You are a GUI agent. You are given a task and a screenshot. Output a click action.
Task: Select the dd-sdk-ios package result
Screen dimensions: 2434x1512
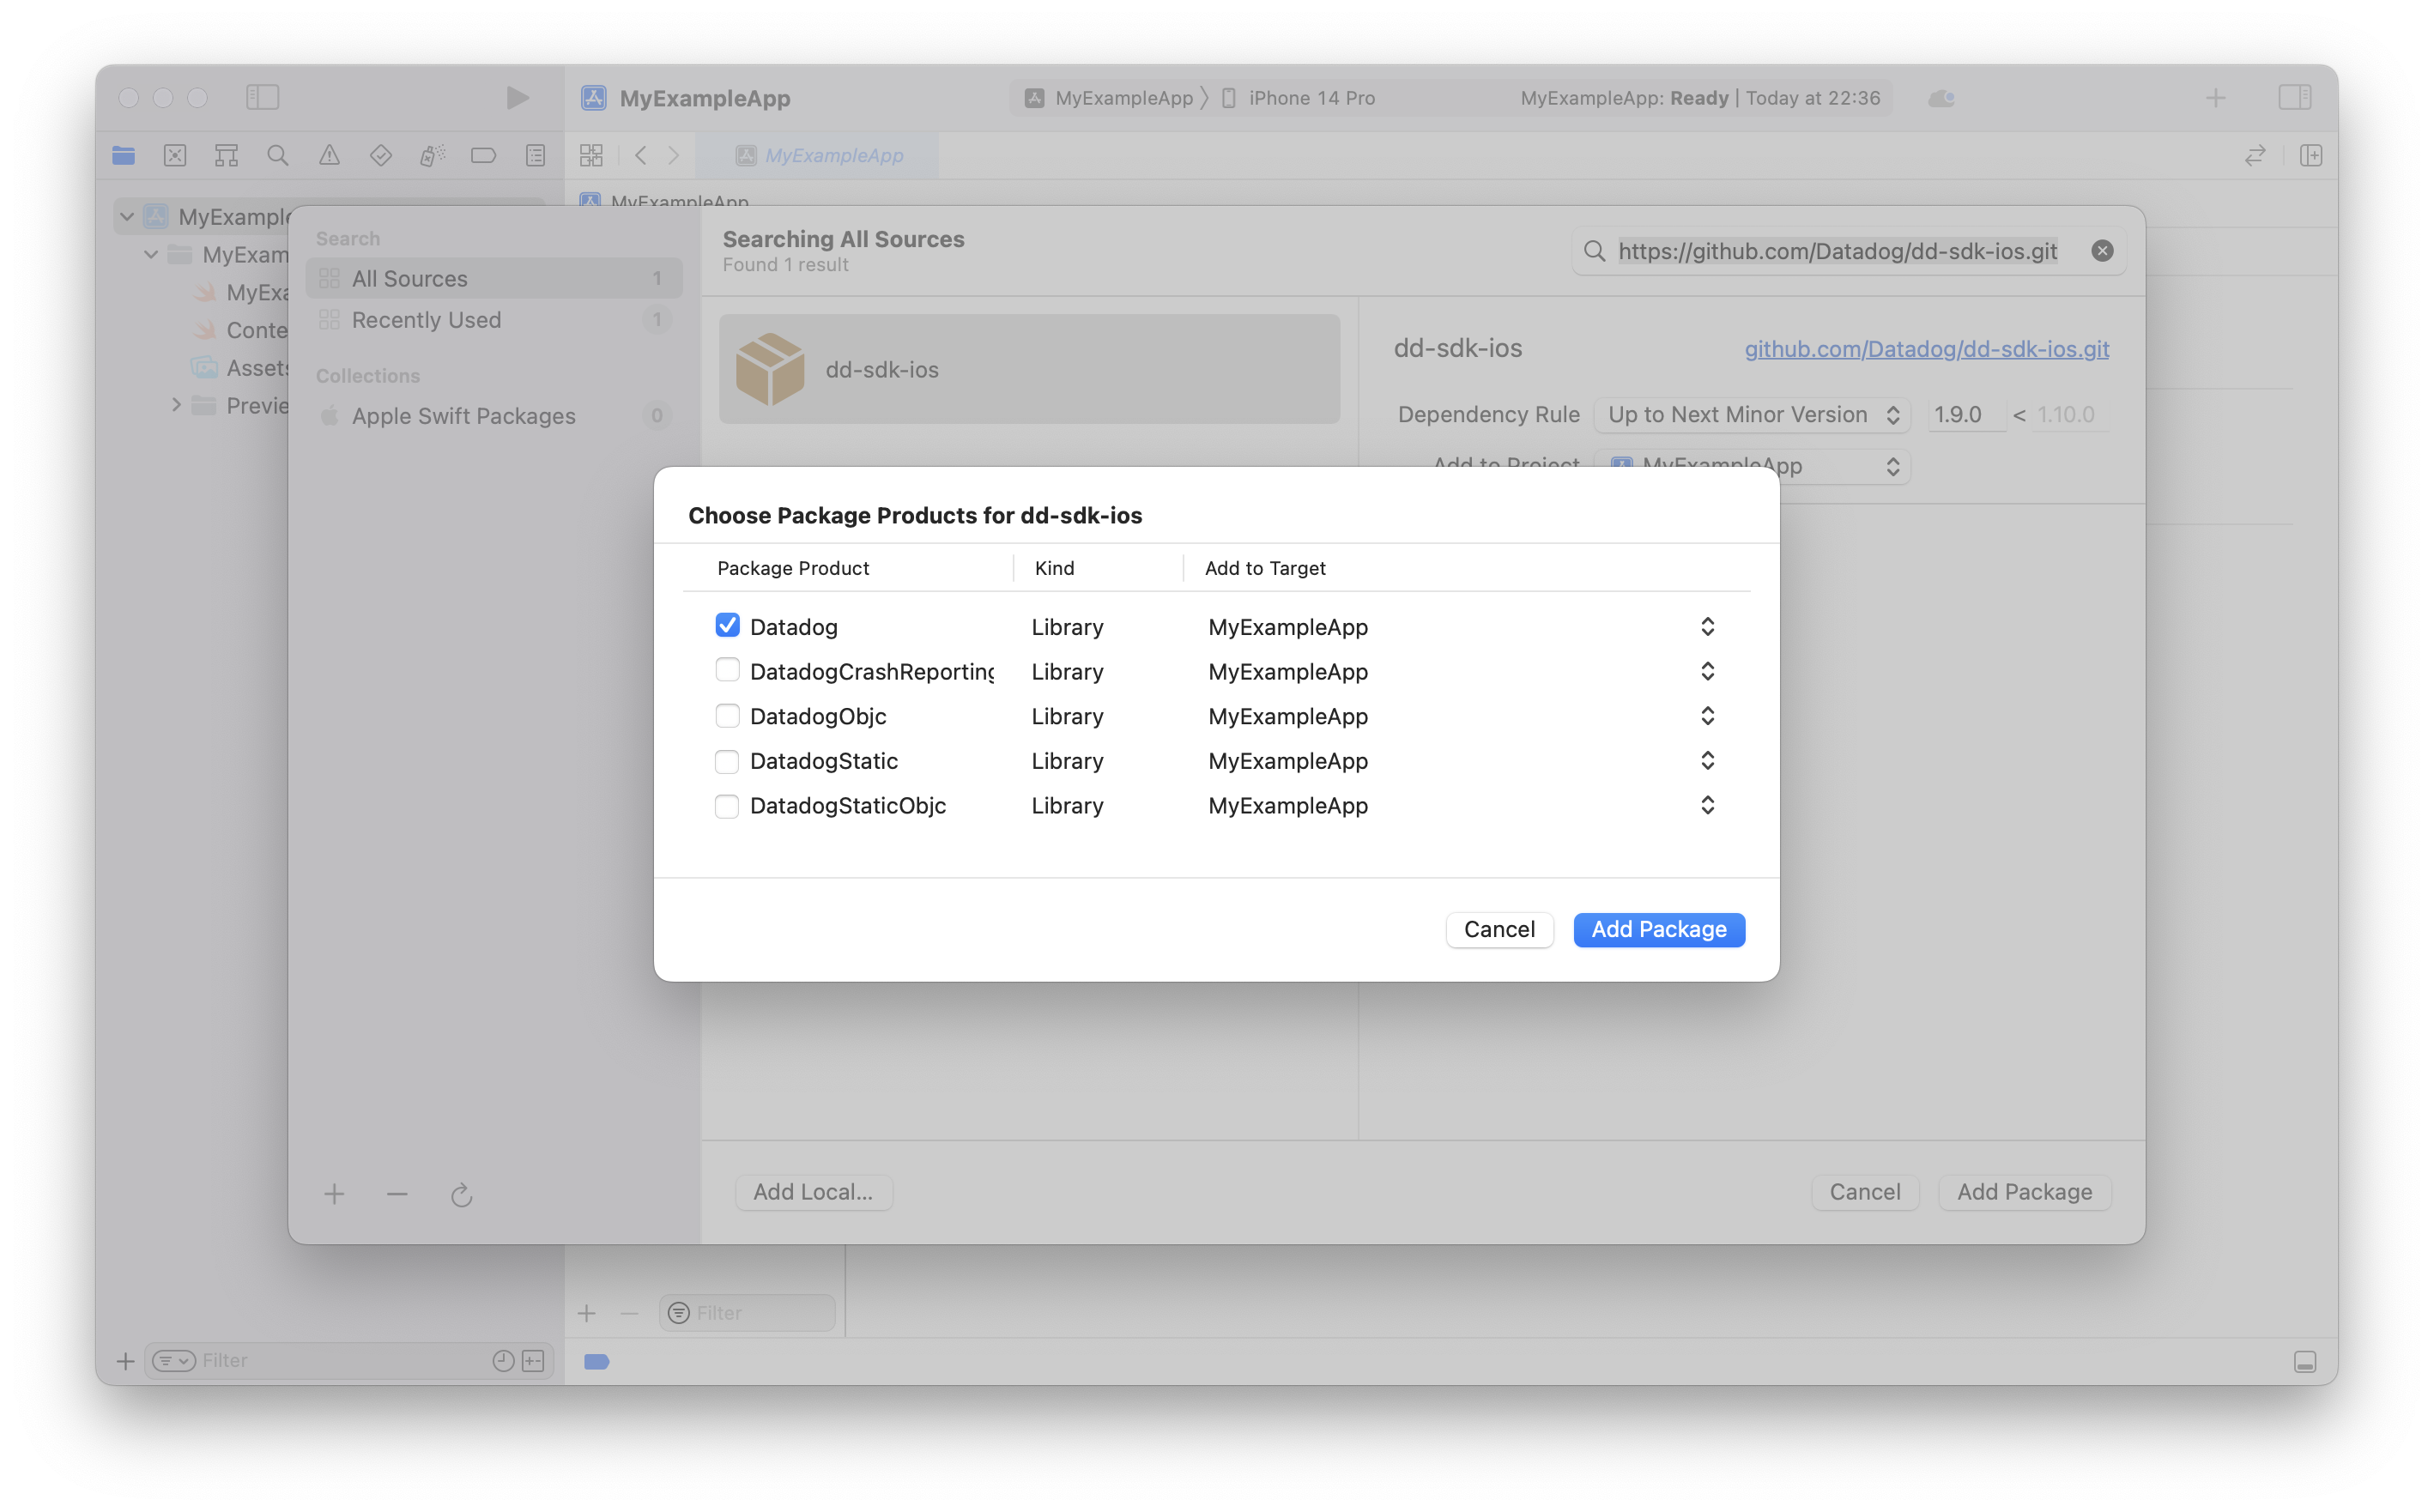point(1029,369)
